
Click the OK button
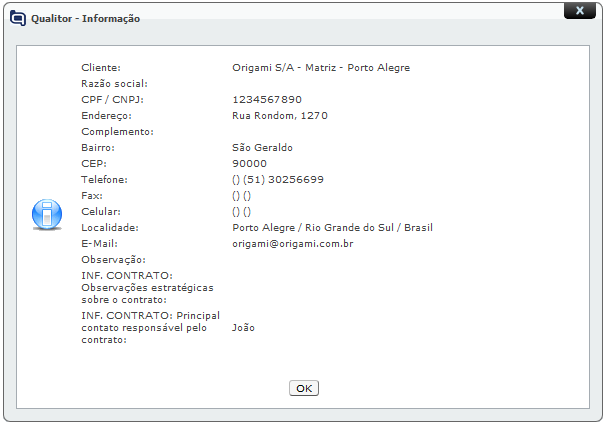(304, 388)
